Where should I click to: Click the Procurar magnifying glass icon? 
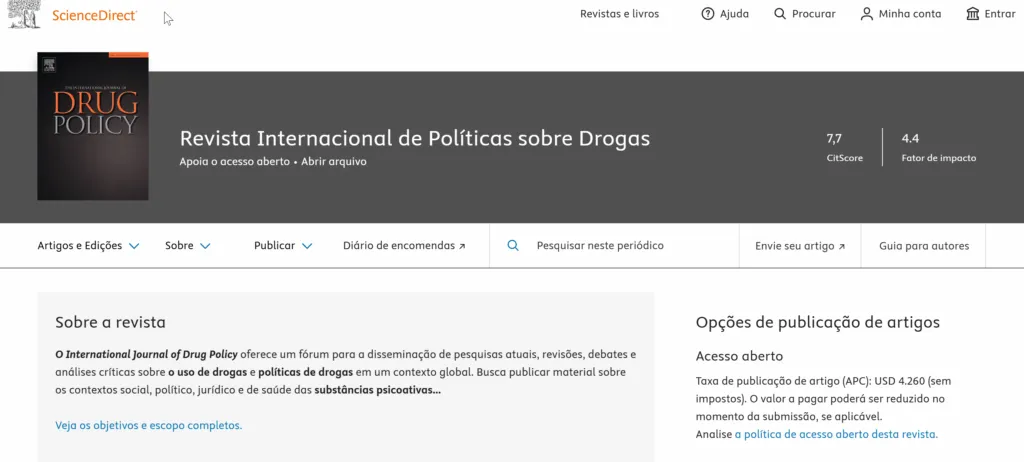[781, 14]
